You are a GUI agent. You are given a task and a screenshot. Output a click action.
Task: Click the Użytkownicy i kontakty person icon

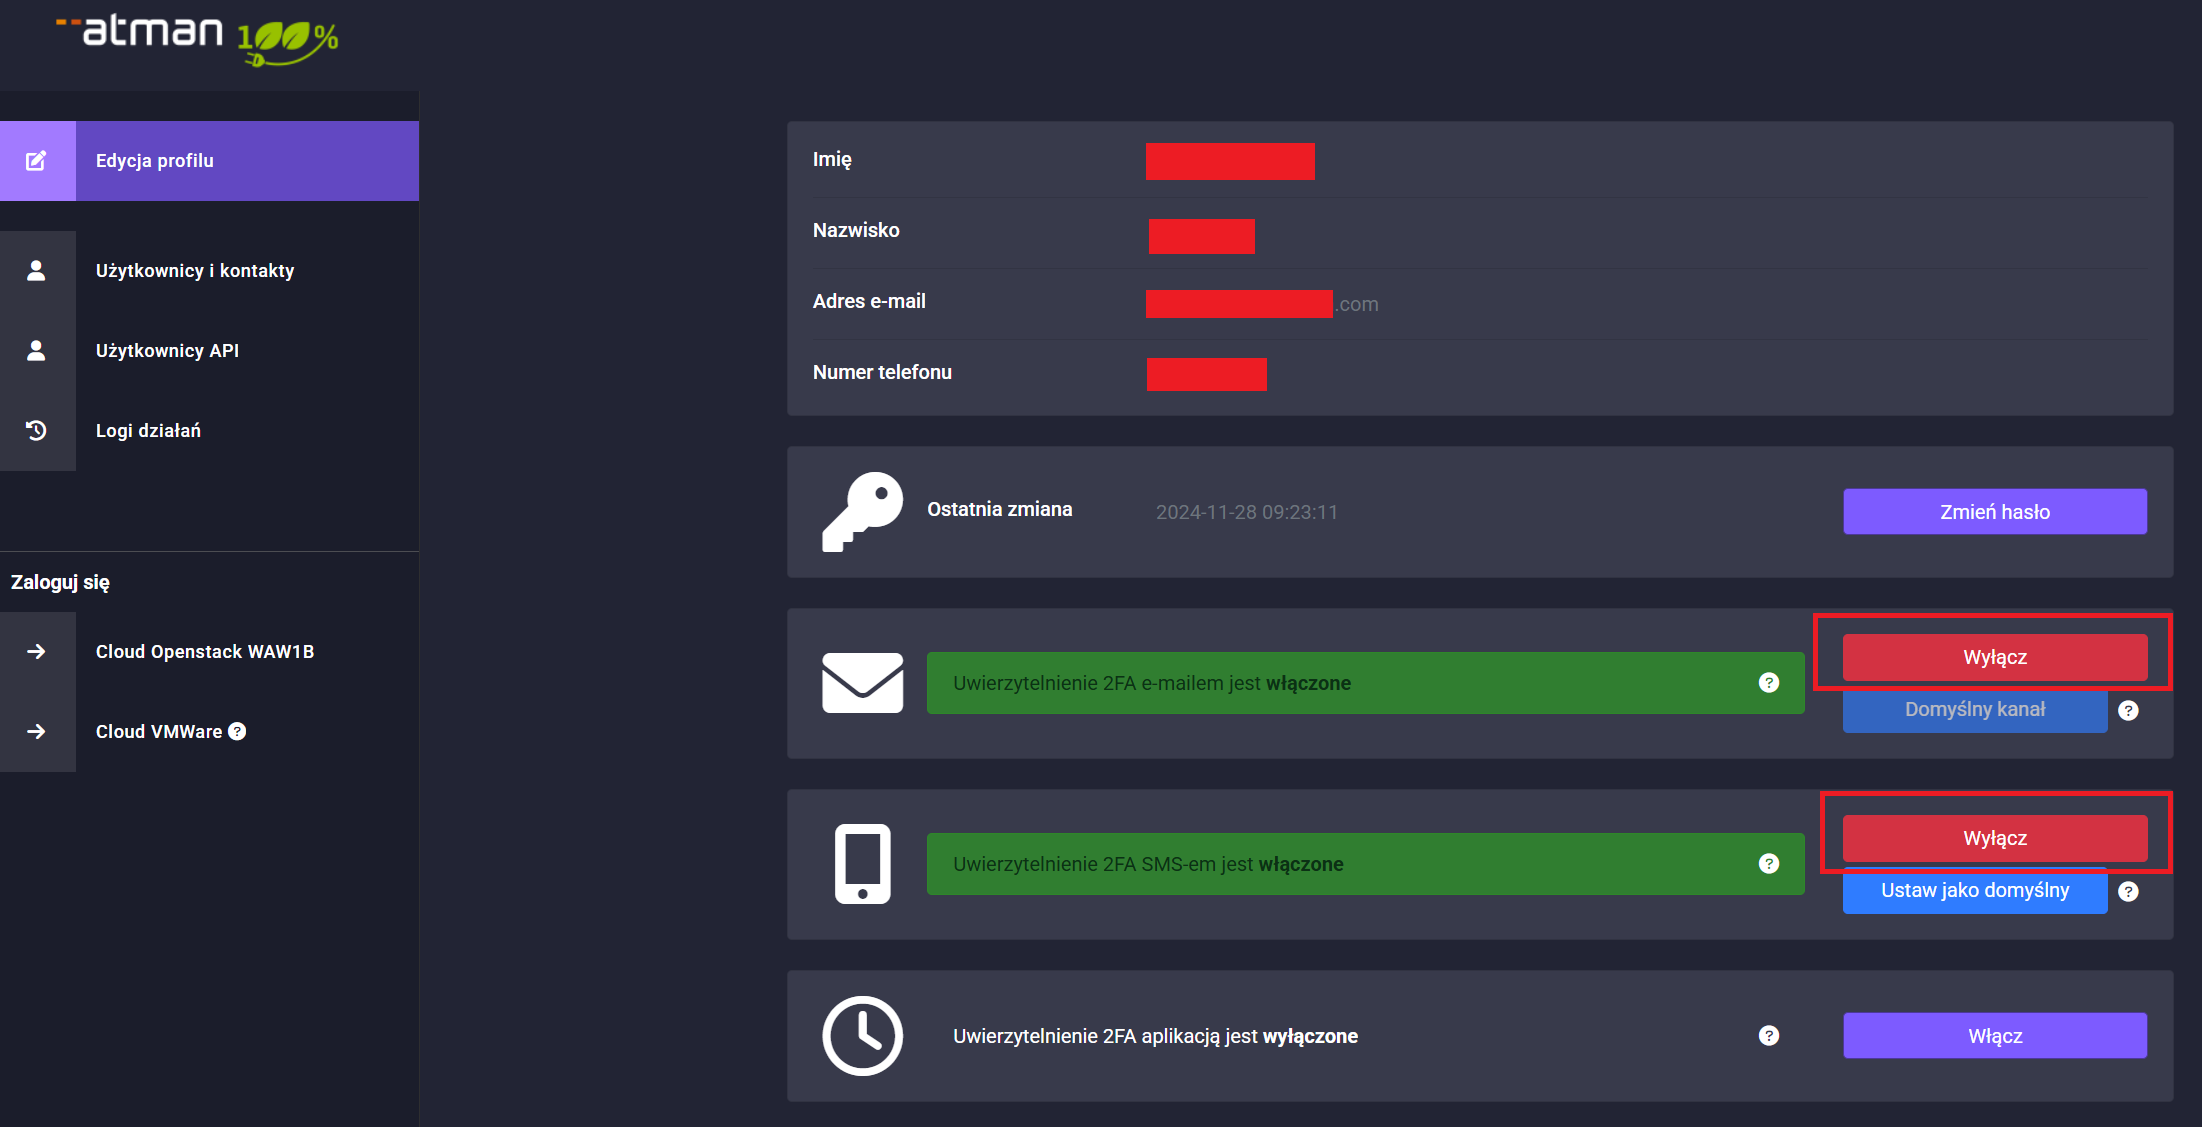tap(36, 271)
